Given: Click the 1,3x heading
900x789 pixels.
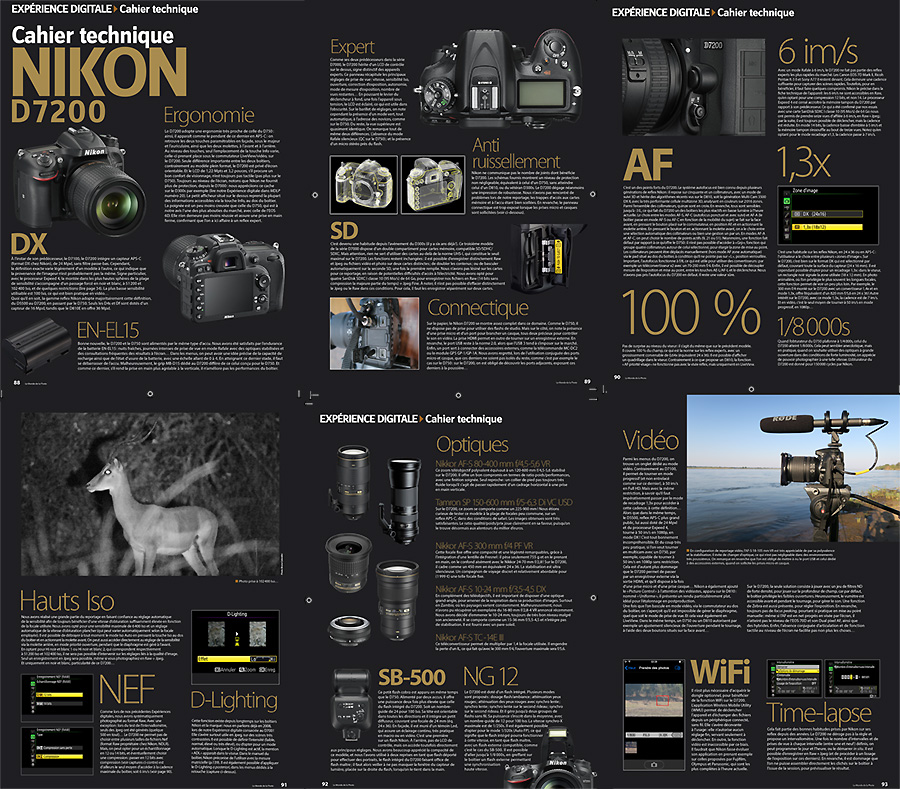Looking at the screenshot, I should pyautogui.click(x=804, y=162).
